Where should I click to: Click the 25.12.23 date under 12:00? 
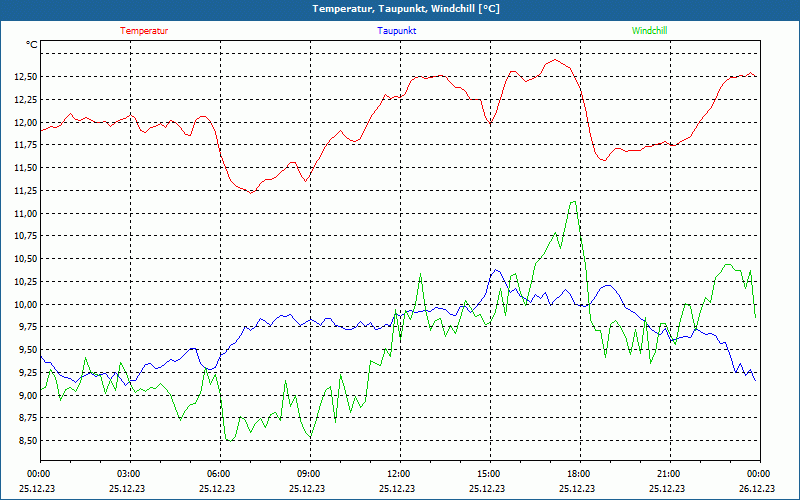(397, 488)
